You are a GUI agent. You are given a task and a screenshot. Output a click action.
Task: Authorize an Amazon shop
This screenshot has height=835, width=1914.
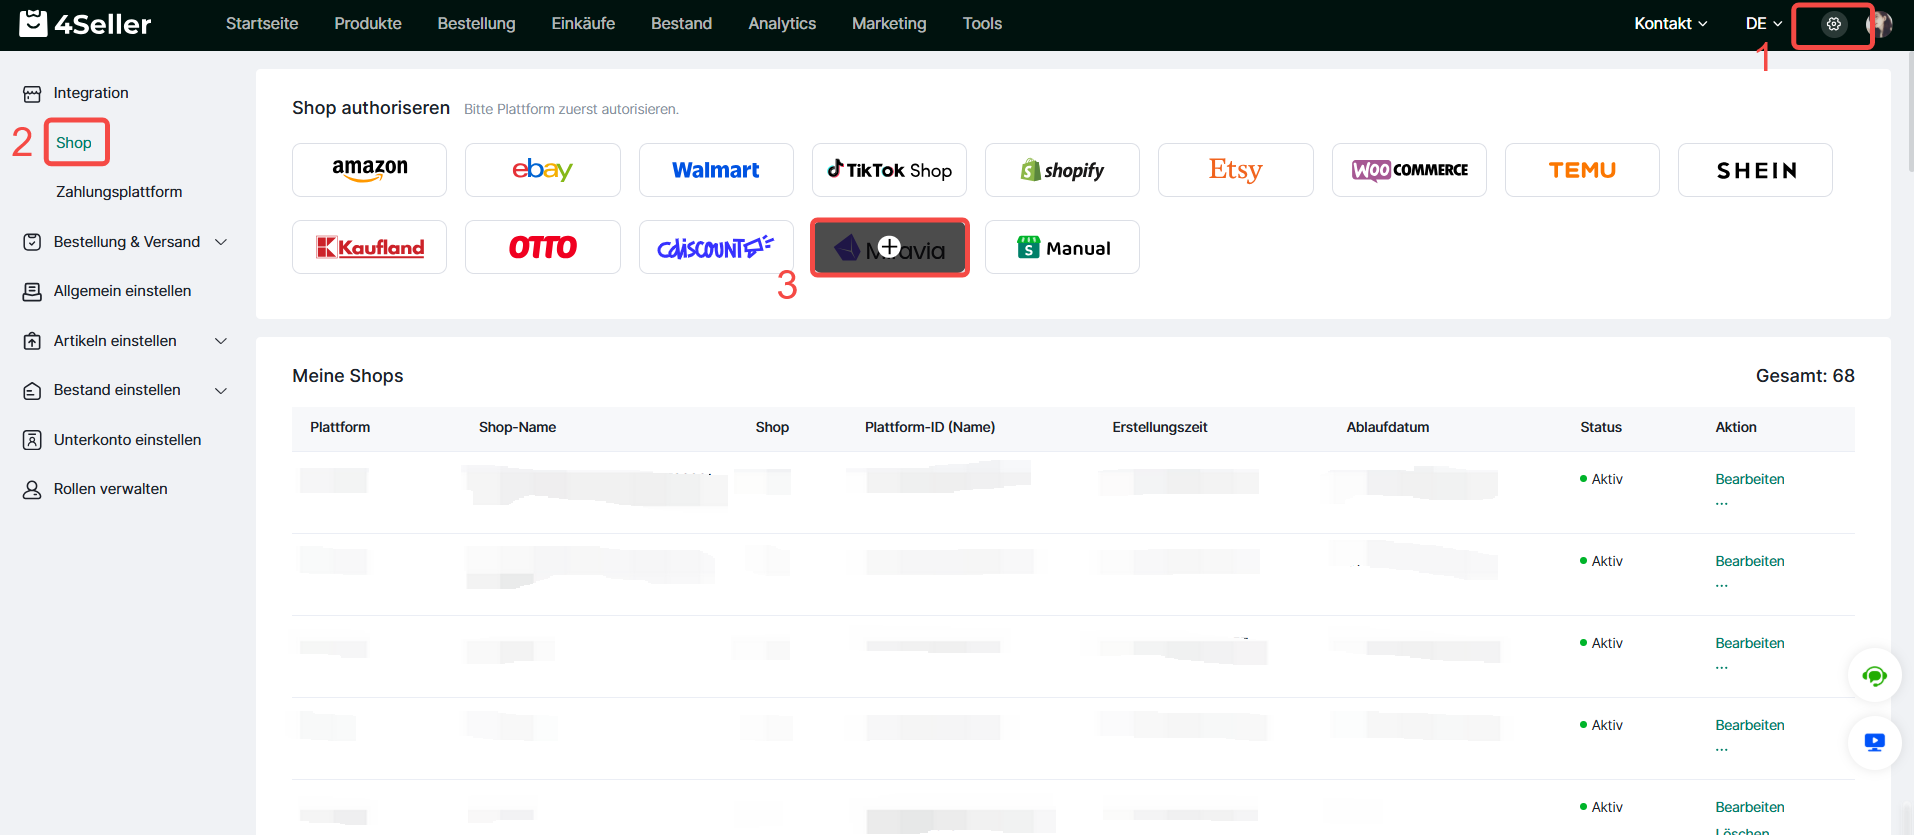(x=369, y=170)
